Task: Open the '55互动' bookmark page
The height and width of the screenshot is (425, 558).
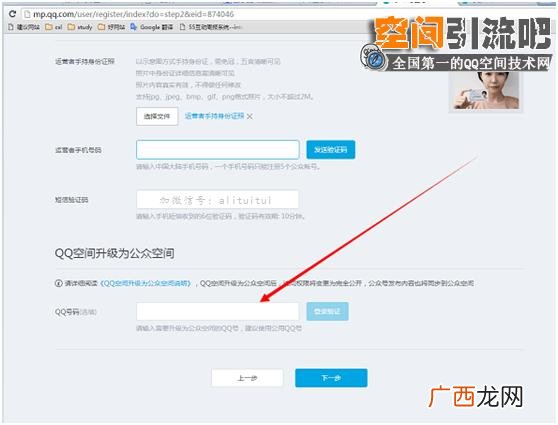Action: [x=211, y=27]
